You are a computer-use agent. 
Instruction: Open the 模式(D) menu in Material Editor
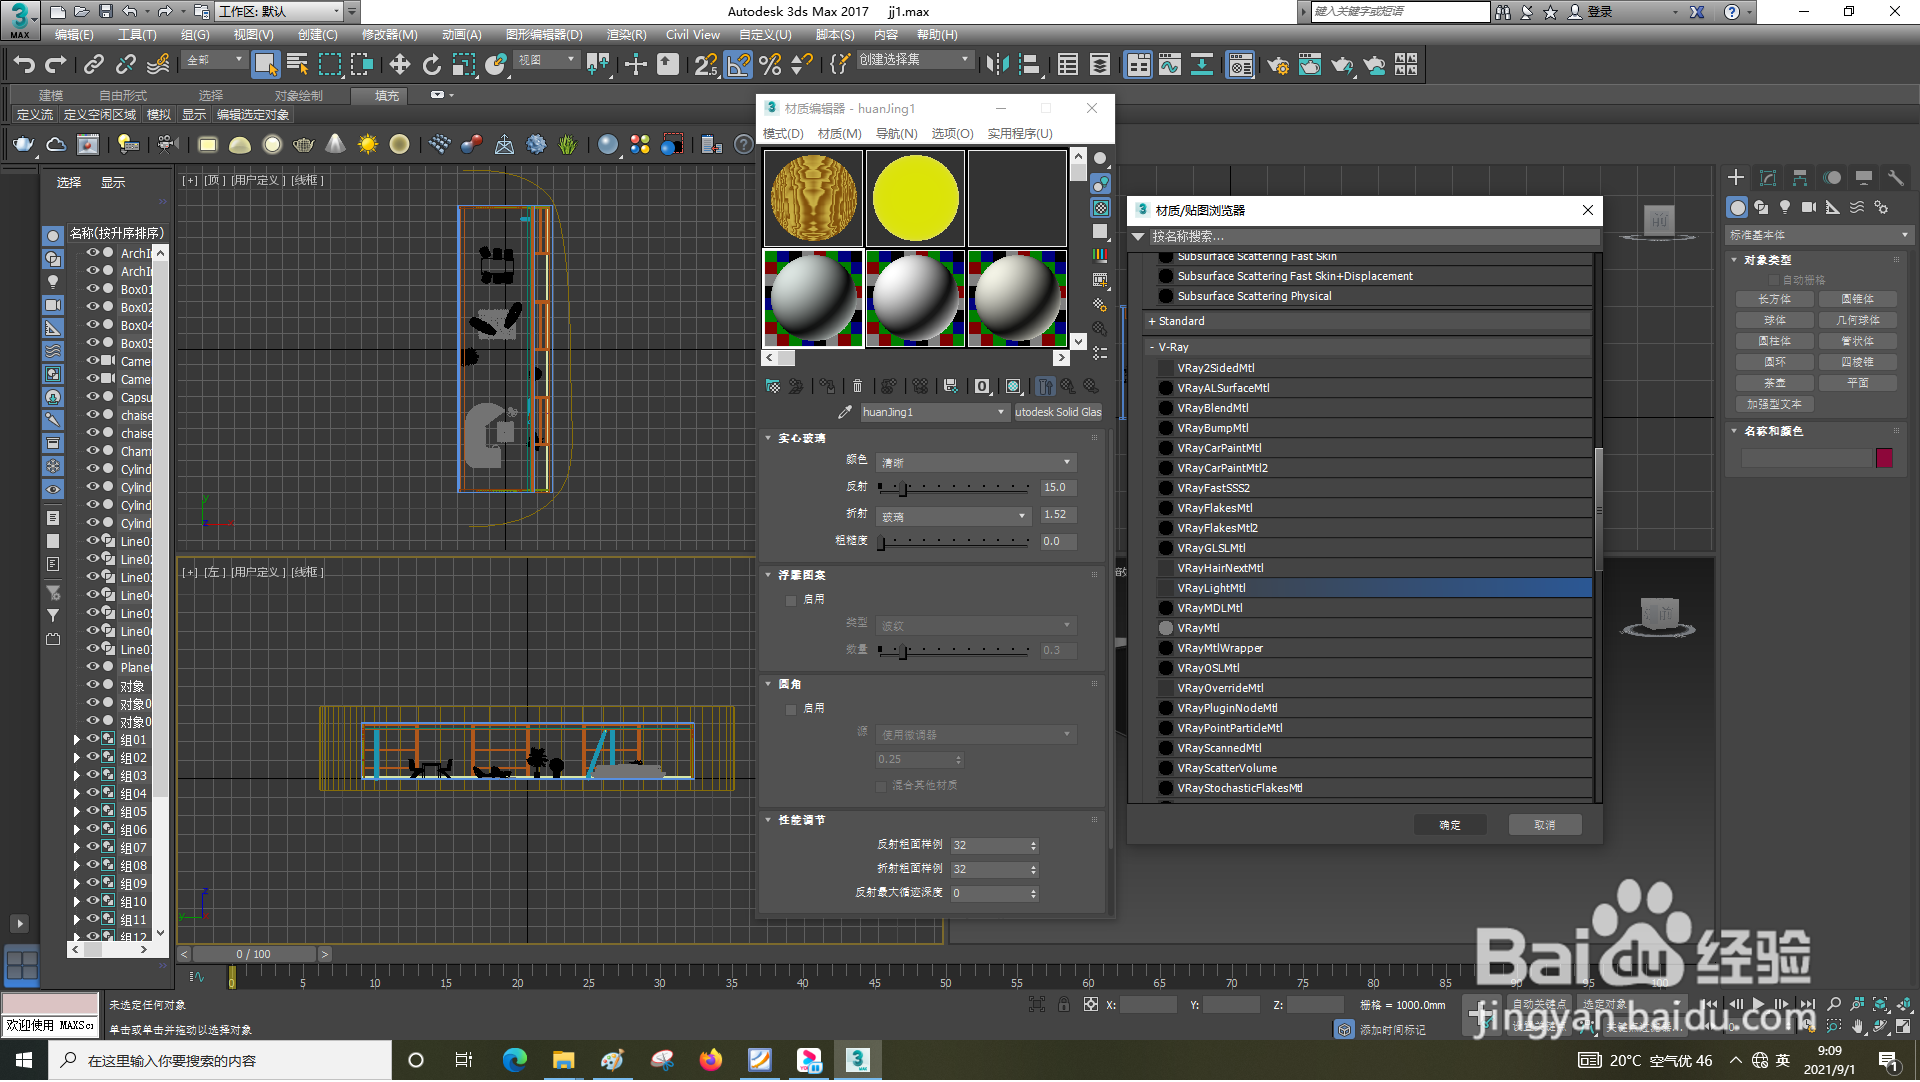coord(783,133)
